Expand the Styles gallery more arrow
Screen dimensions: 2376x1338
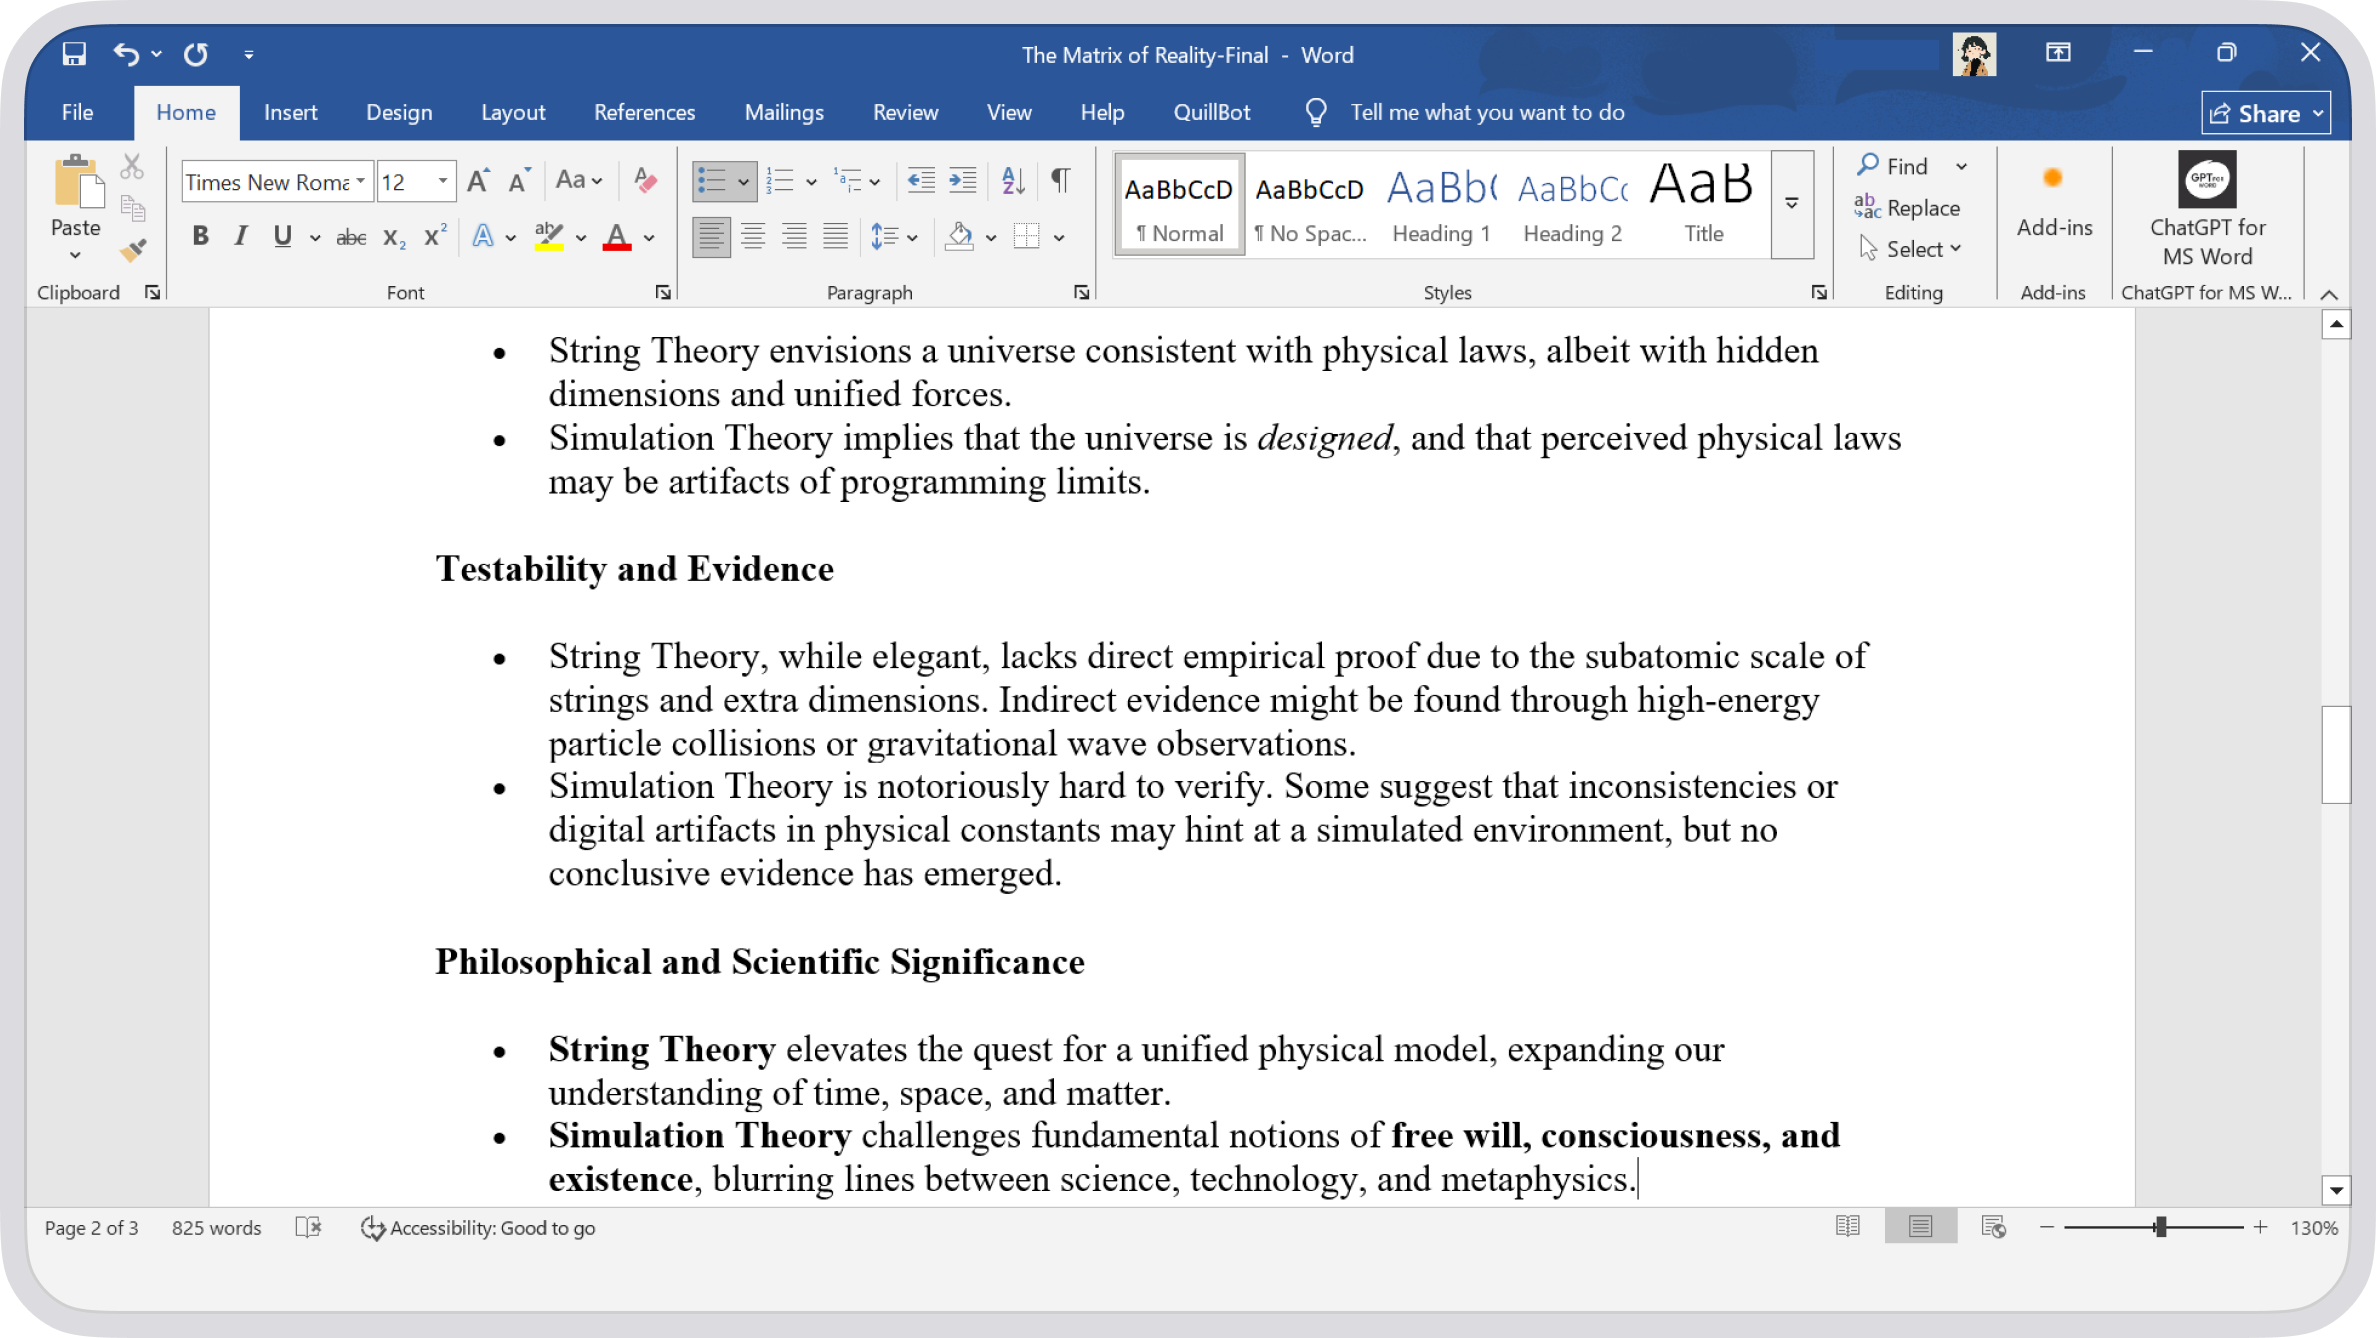coord(1792,204)
